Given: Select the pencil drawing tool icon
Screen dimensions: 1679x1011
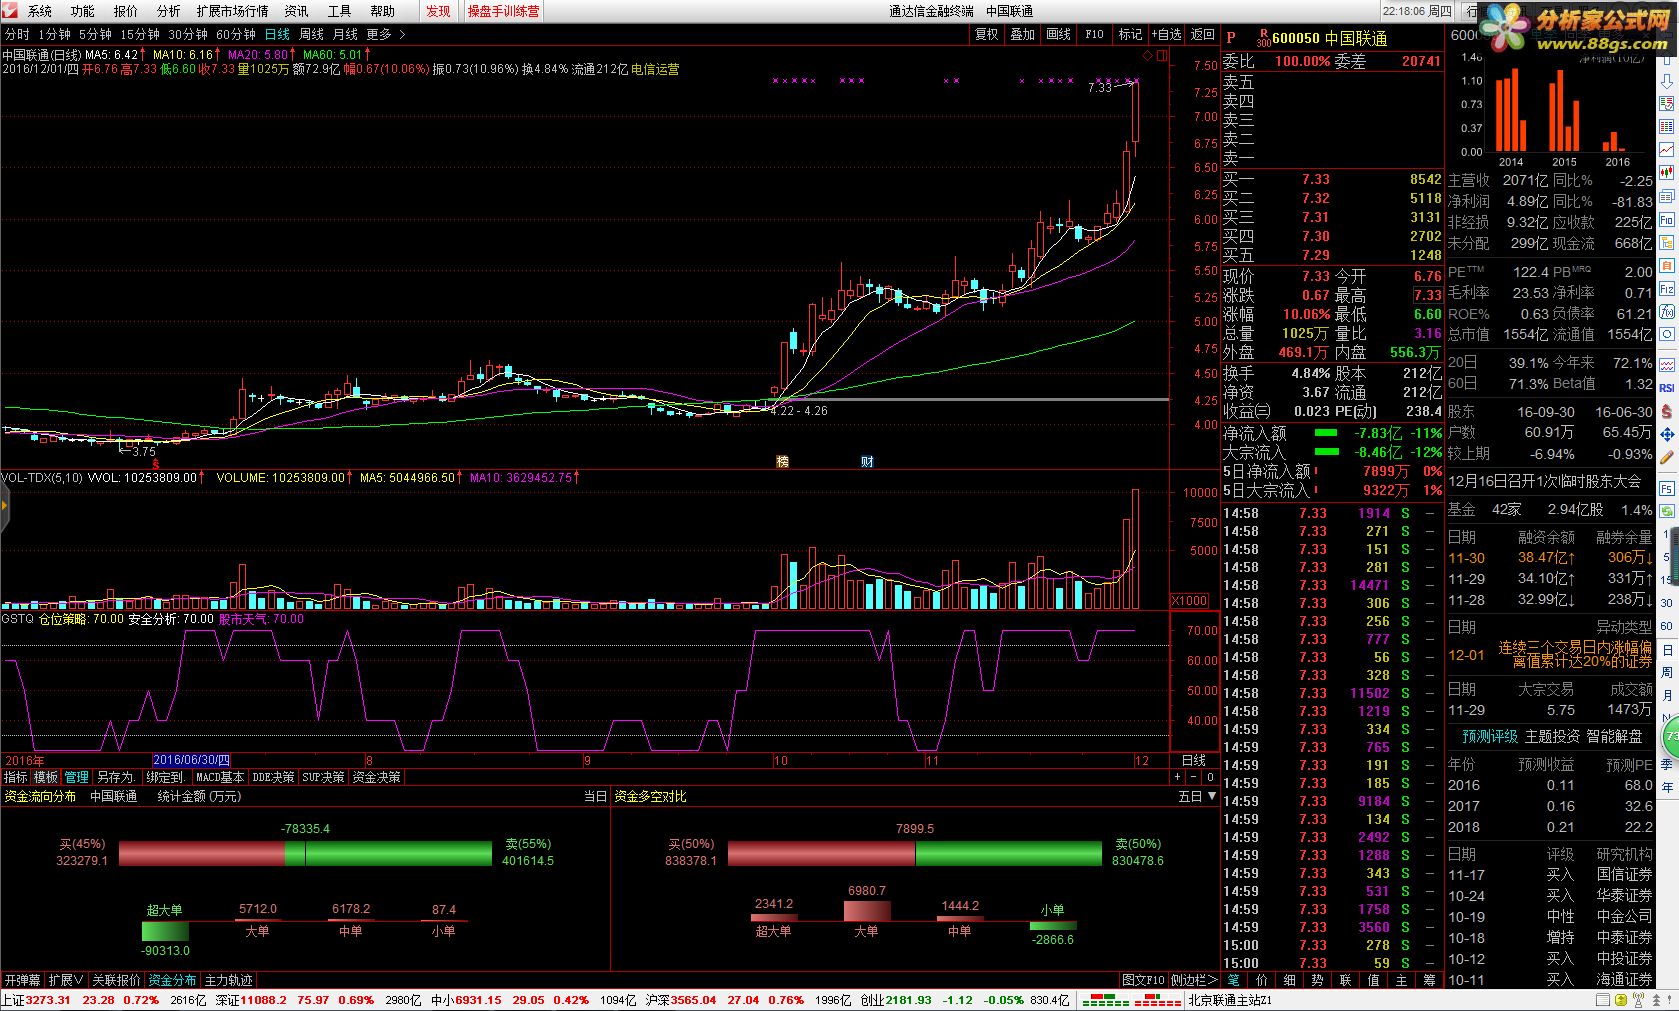Looking at the screenshot, I should point(1667,456).
